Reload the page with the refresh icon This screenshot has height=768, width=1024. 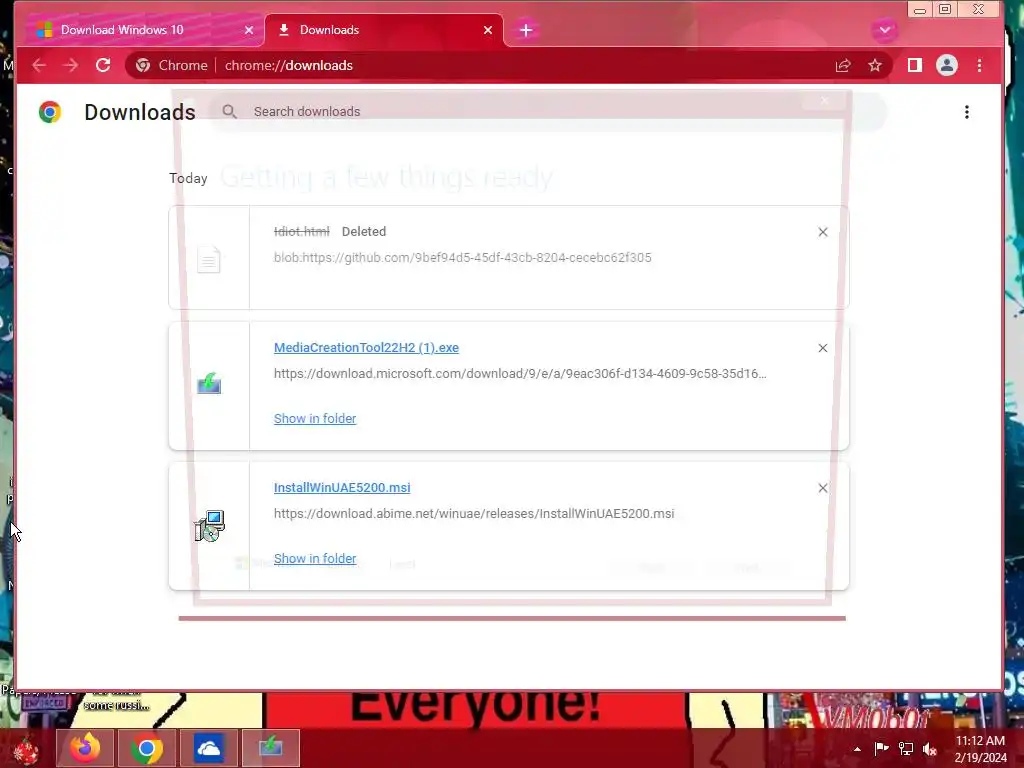click(x=103, y=65)
